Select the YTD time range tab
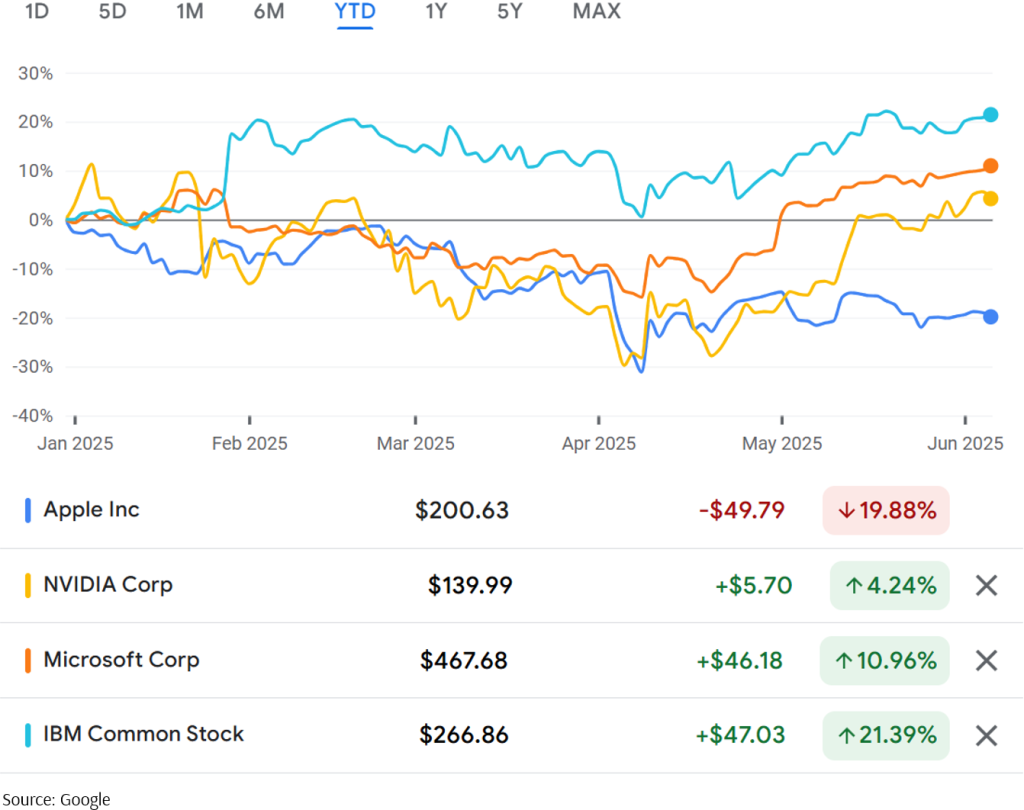This screenshot has width=1024, height=810. pyautogui.click(x=355, y=12)
